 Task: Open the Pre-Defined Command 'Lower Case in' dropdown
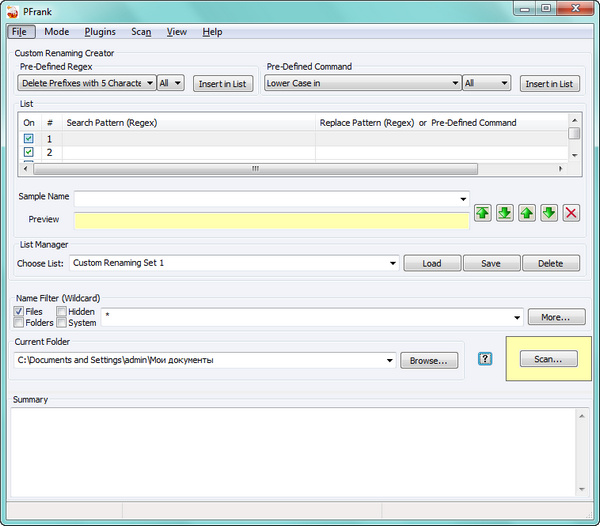point(455,84)
